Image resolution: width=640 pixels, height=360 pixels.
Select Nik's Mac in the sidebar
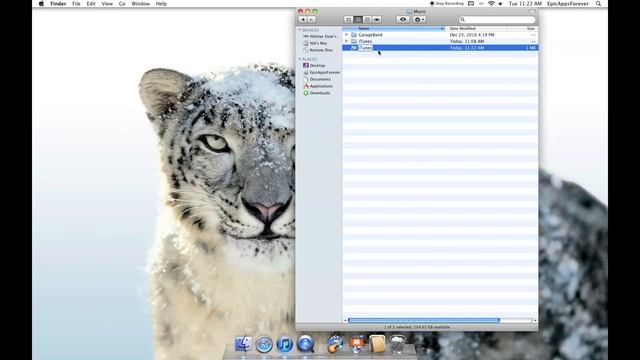(315, 43)
